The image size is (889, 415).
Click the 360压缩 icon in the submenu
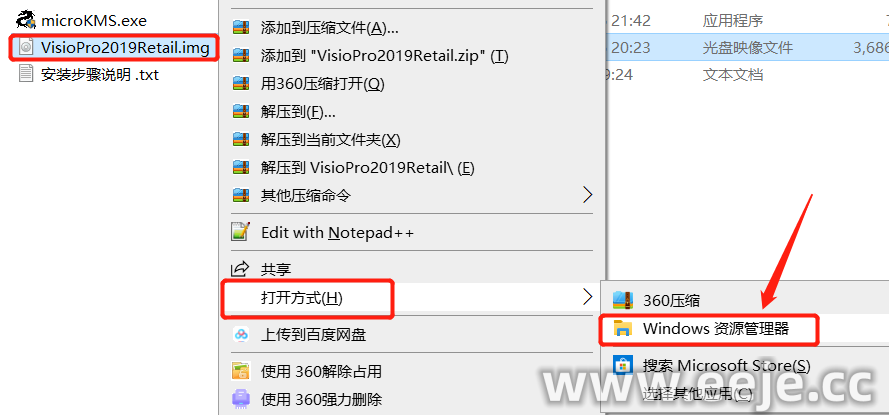(623, 300)
